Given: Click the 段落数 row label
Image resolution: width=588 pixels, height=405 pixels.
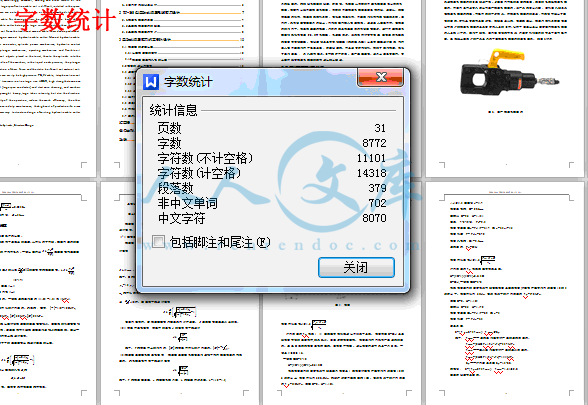Looking at the screenshot, I should click(175, 188).
